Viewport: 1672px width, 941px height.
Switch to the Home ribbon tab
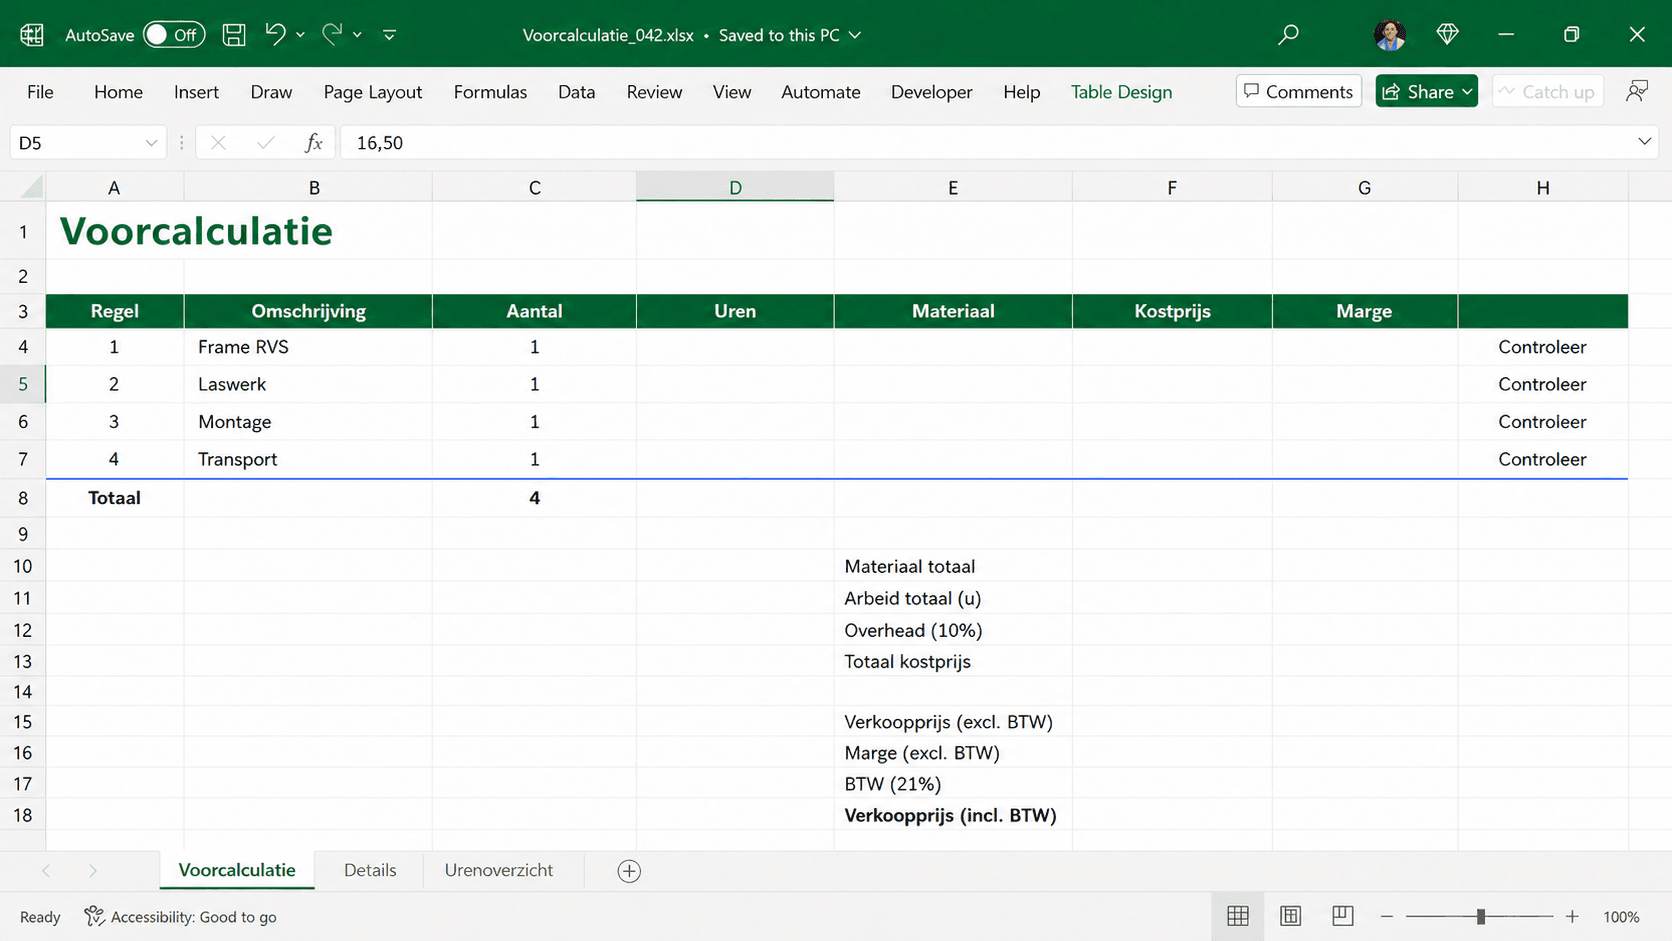pyautogui.click(x=118, y=92)
